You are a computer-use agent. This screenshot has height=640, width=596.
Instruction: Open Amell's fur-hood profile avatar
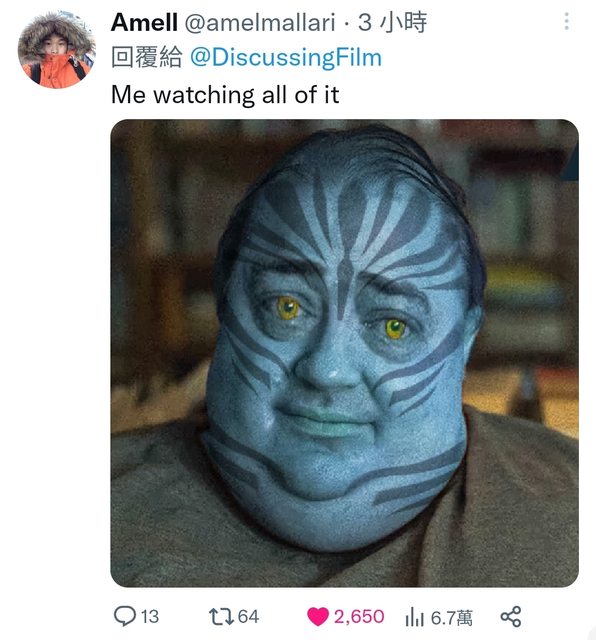click(x=56, y=50)
